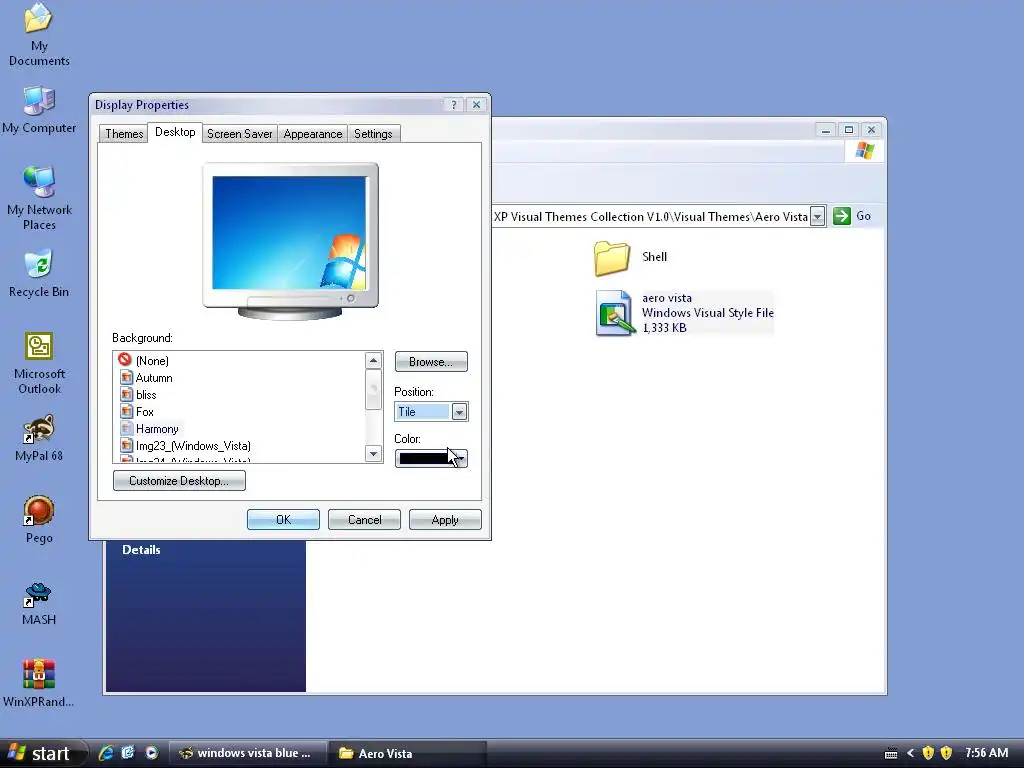This screenshot has height=768, width=1024.
Task: Click the Apply button
Action: click(x=445, y=520)
